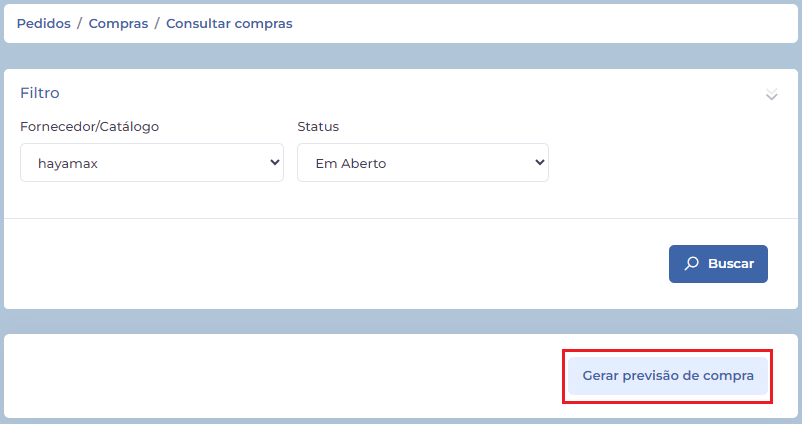802x424 pixels.
Task: Click the Filtro panel heading
Action: (40, 93)
